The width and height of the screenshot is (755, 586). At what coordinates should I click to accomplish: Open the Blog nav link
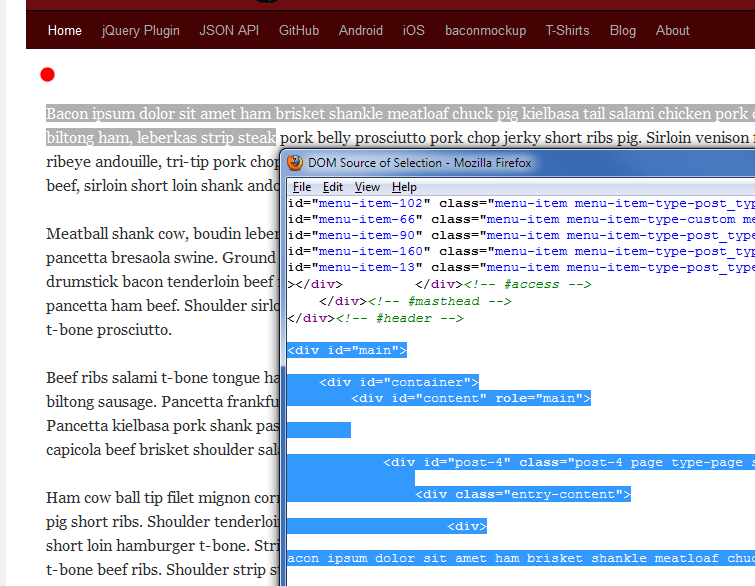pyautogui.click(x=623, y=30)
